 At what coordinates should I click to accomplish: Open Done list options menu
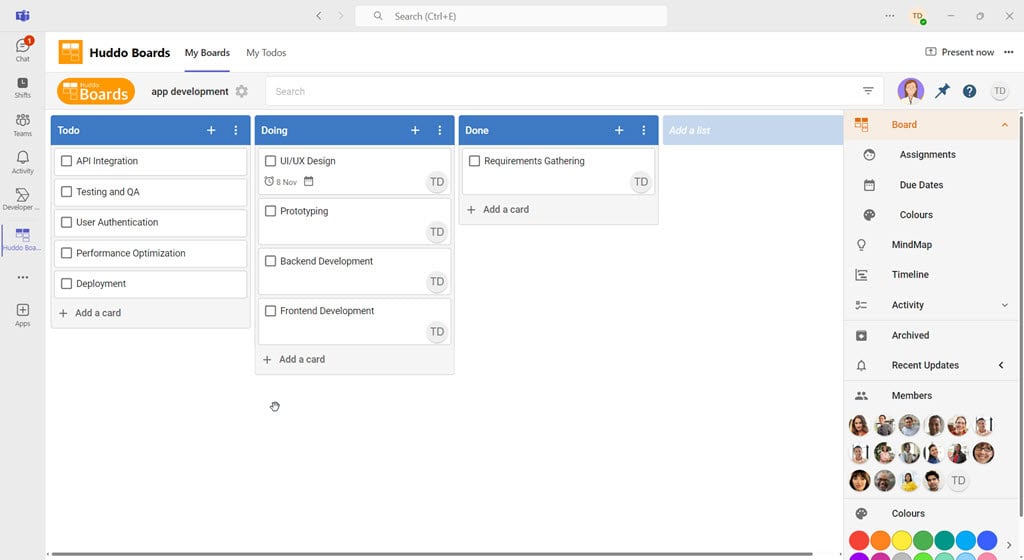point(644,131)
